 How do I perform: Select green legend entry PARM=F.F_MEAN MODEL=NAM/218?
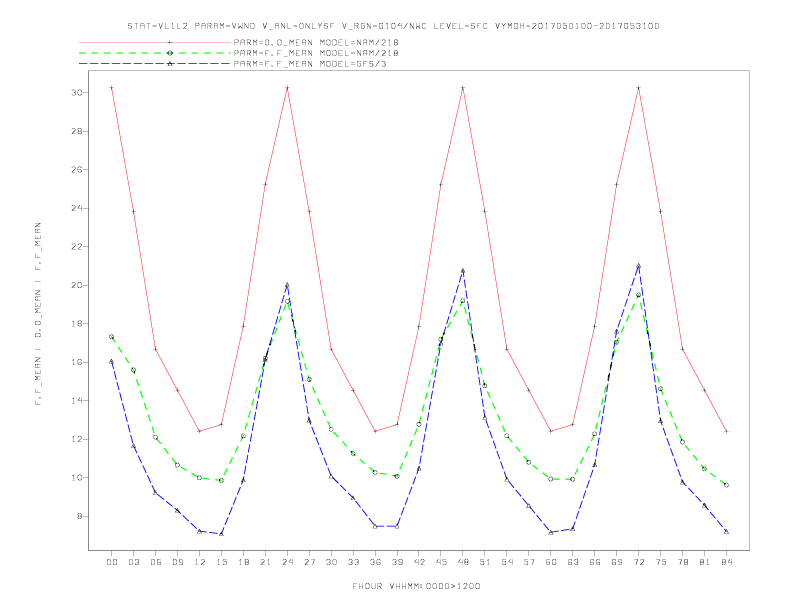[x=239, y=53]
